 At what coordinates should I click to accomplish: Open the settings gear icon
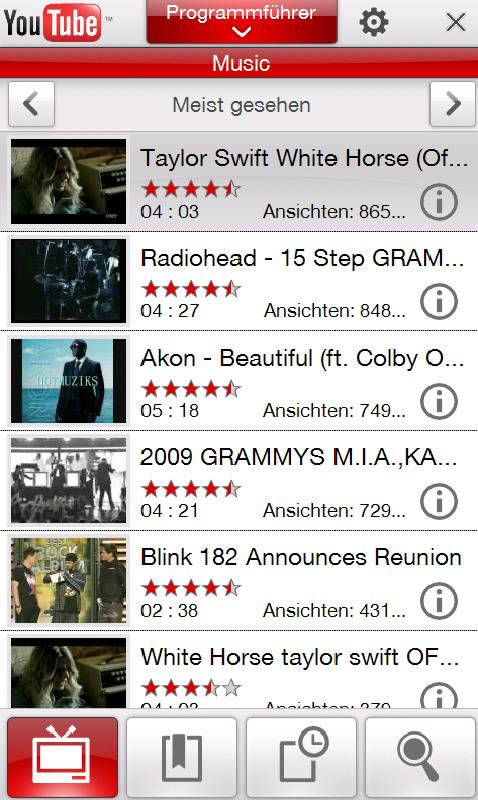[x=373, y=22]
